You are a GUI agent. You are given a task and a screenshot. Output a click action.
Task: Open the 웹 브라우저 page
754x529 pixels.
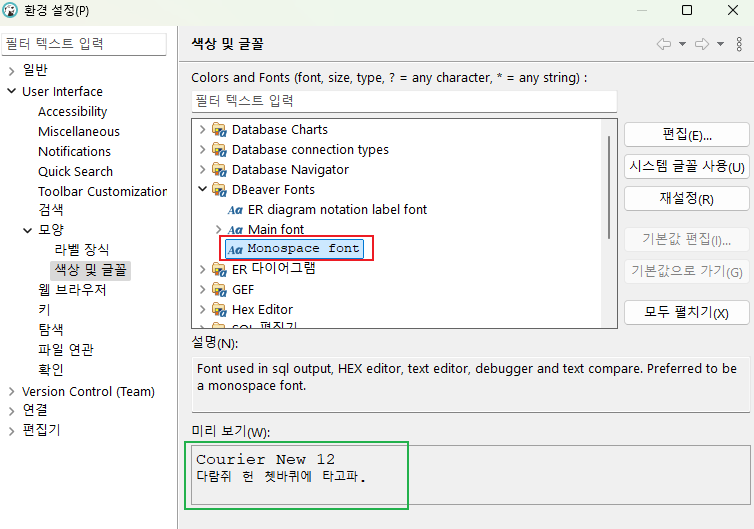[x=72, y=290]
